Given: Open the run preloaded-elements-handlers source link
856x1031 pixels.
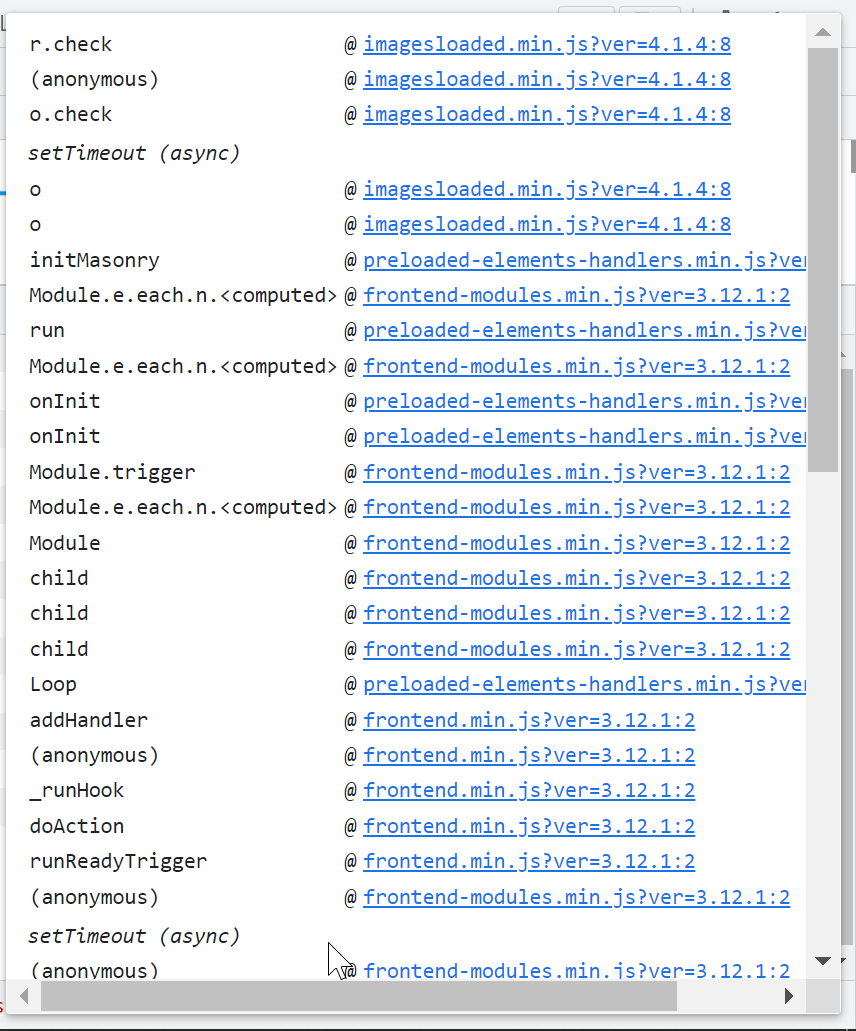Looking at the screenshot, I should [584, 330].
